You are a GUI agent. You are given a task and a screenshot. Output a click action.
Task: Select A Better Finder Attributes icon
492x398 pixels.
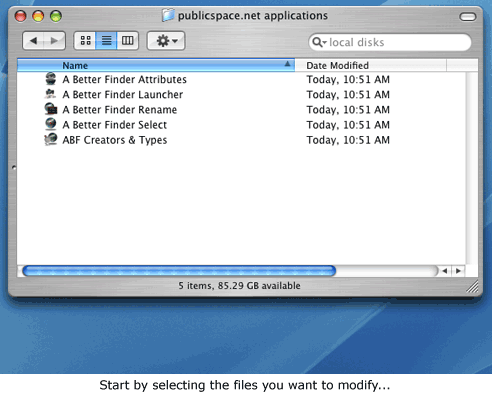[x=51, y=79]
